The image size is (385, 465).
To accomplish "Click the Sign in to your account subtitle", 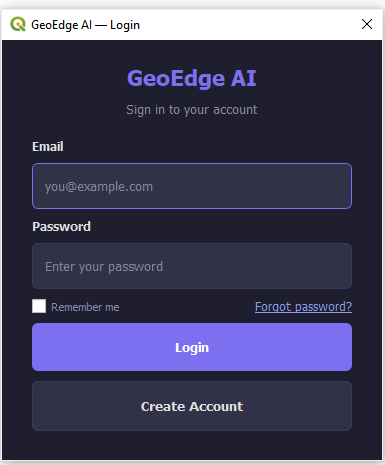I will 192,110.
